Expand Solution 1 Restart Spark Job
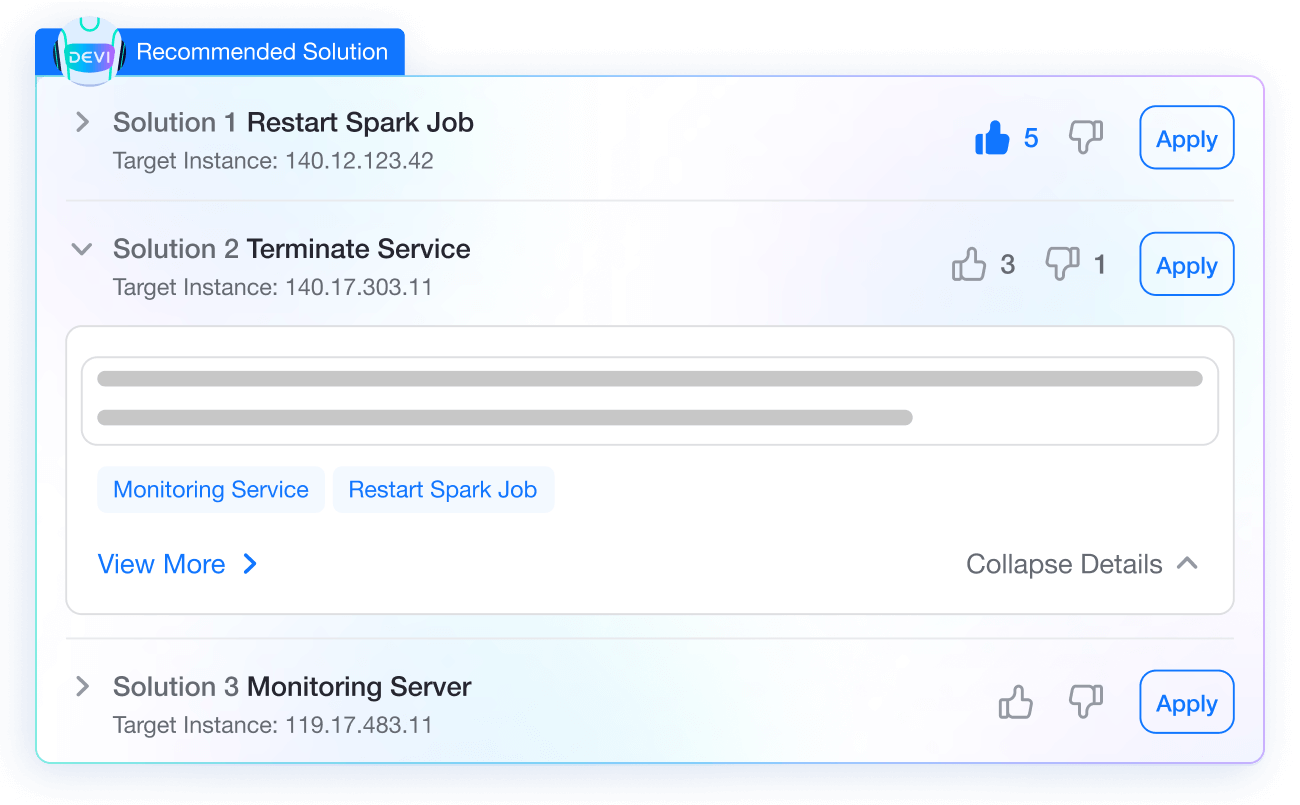Screen dimensions: 1300x805 83,123
